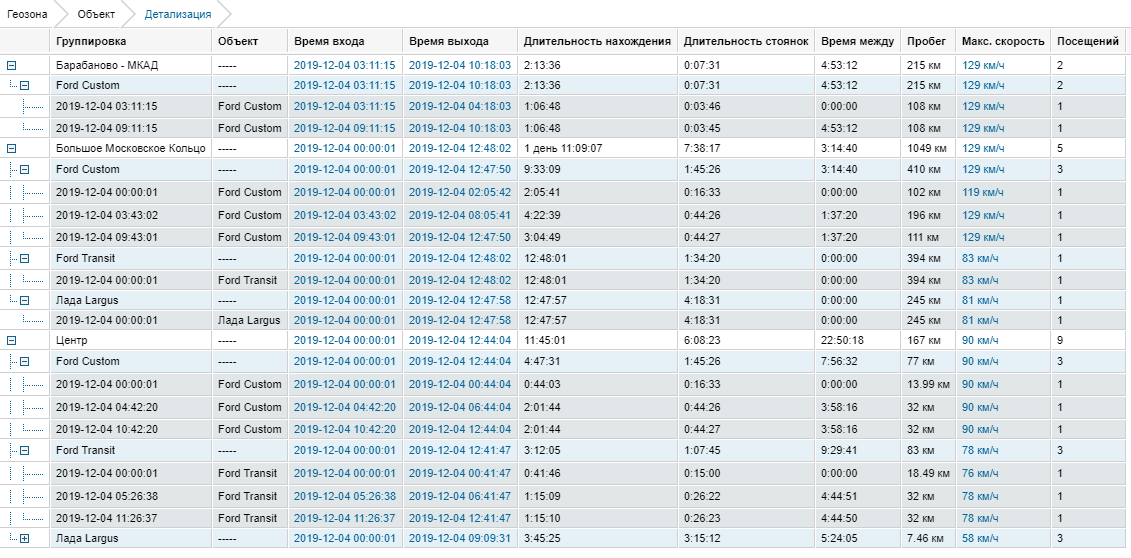Switch to the Геозона tab
The width and height of the screenshot is (1131, 558).
coord(28,15)
